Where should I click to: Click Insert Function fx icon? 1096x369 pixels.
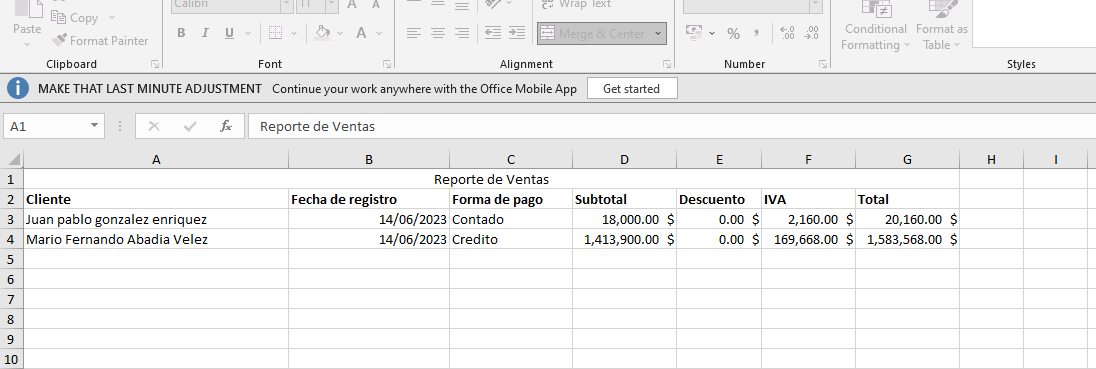point(226,126)
